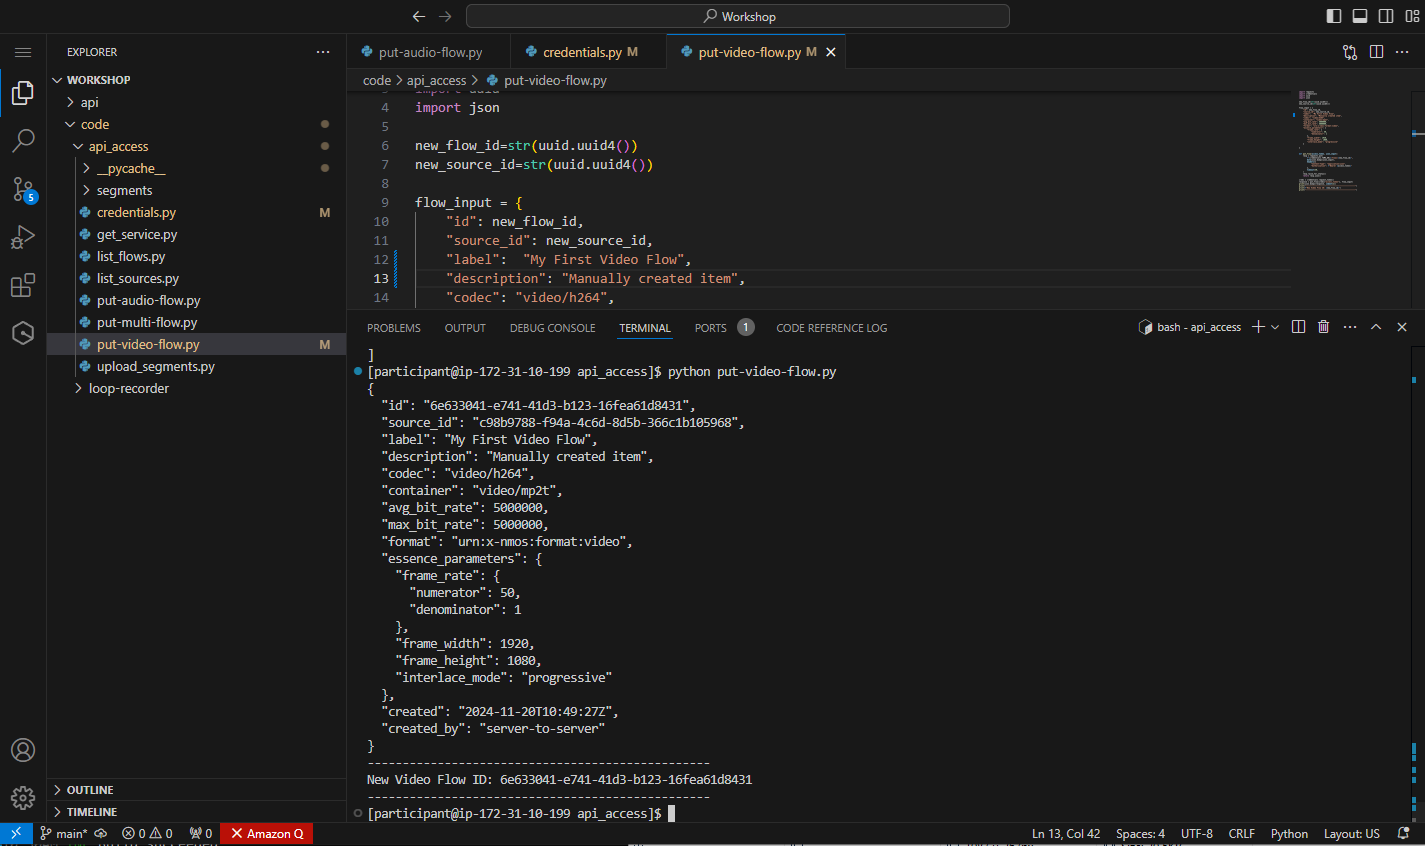
Task: Click forwarded ports indicator showing 0
Action: point(200,834)
